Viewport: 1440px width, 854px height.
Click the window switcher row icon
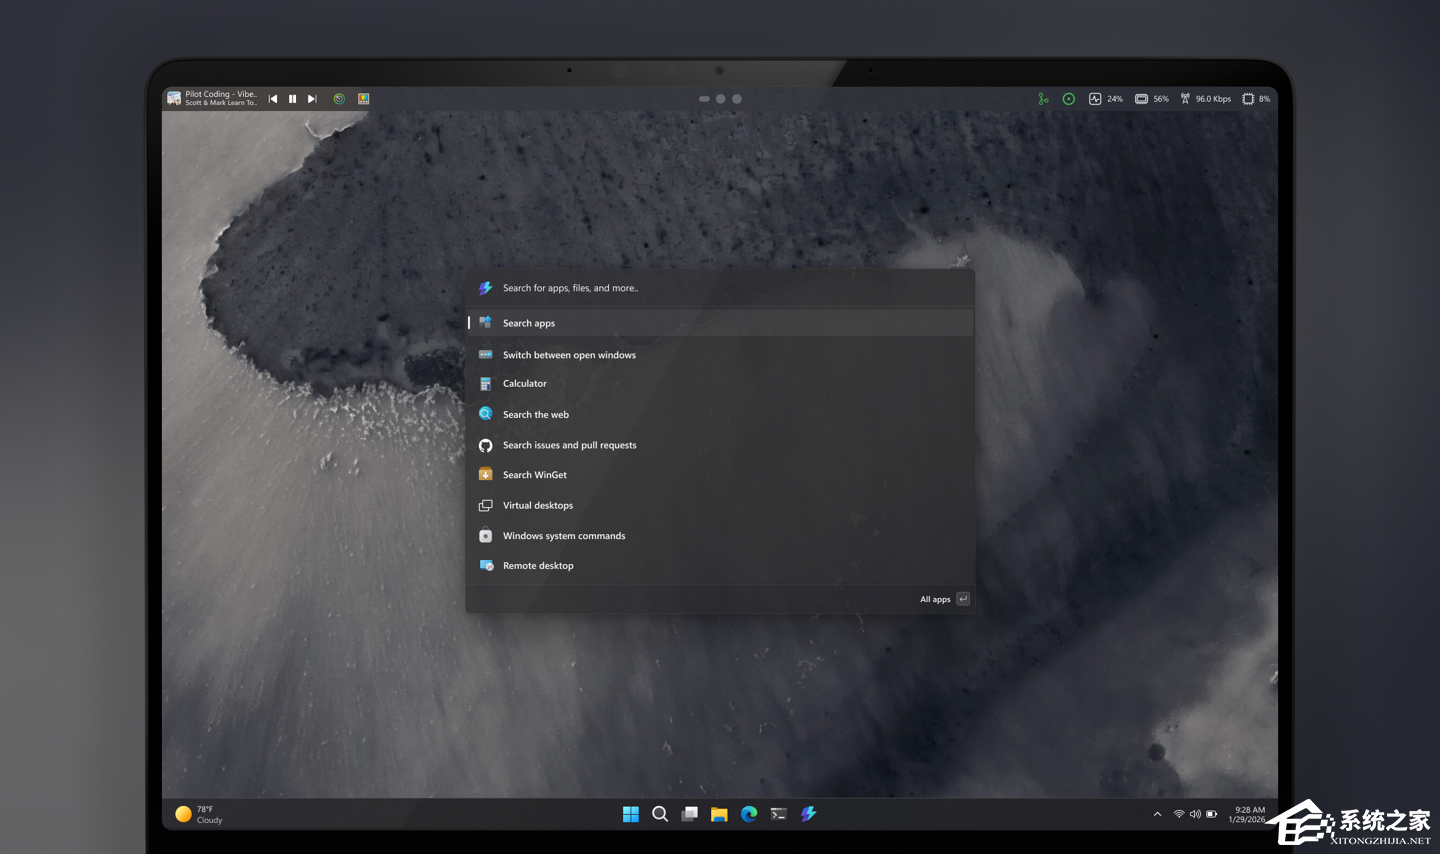485,355
